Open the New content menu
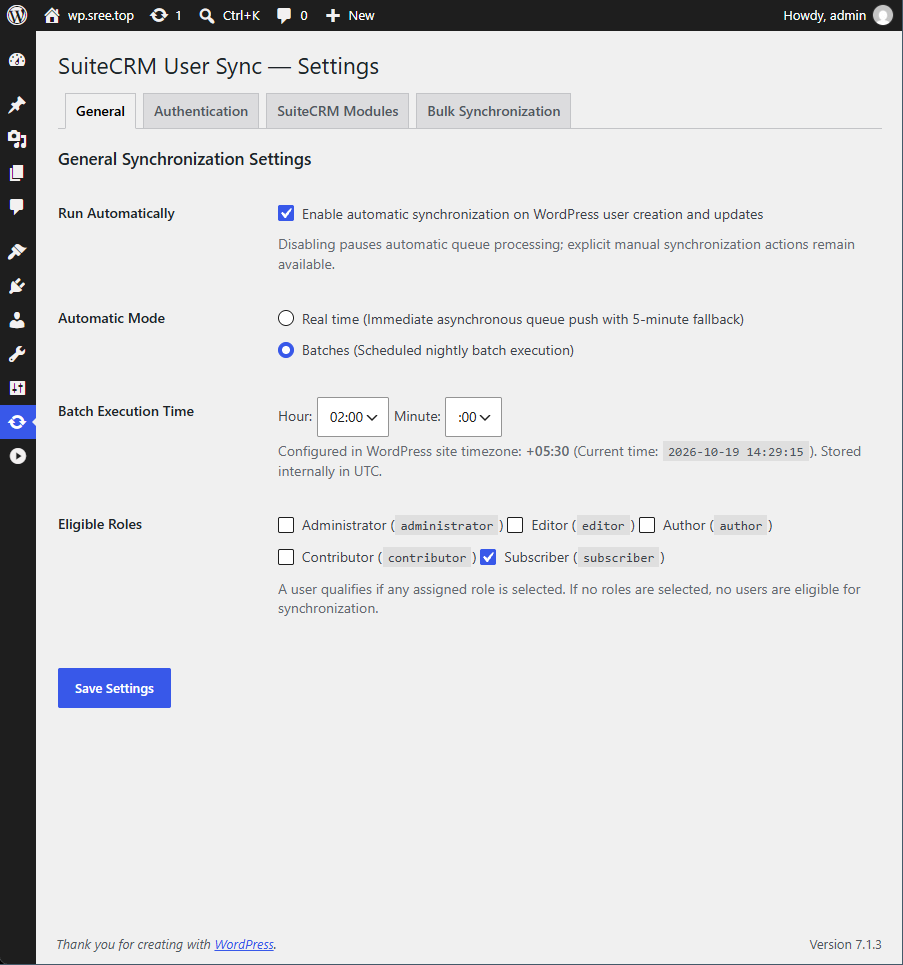This screenshot has width=903, height=965. [350, 15]
